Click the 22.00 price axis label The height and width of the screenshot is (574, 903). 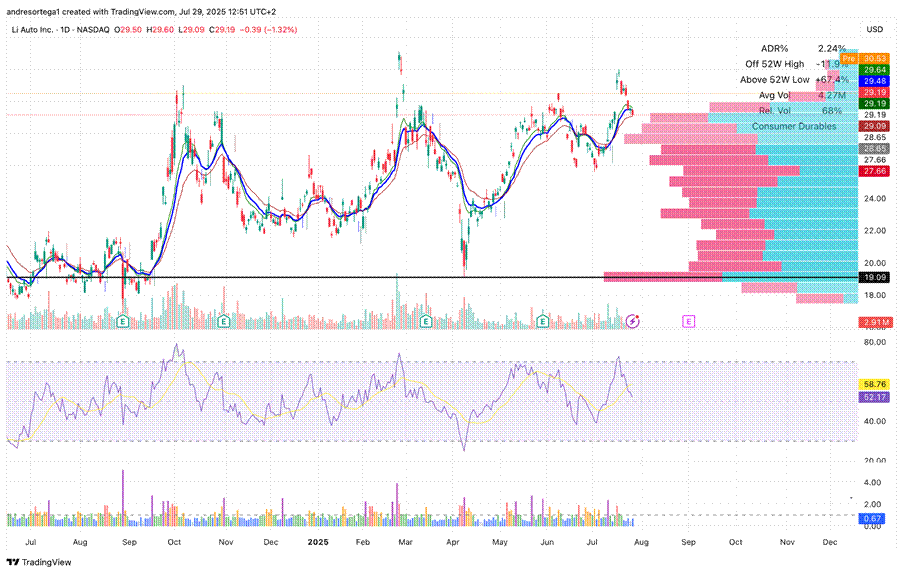[x=874, y=231]
